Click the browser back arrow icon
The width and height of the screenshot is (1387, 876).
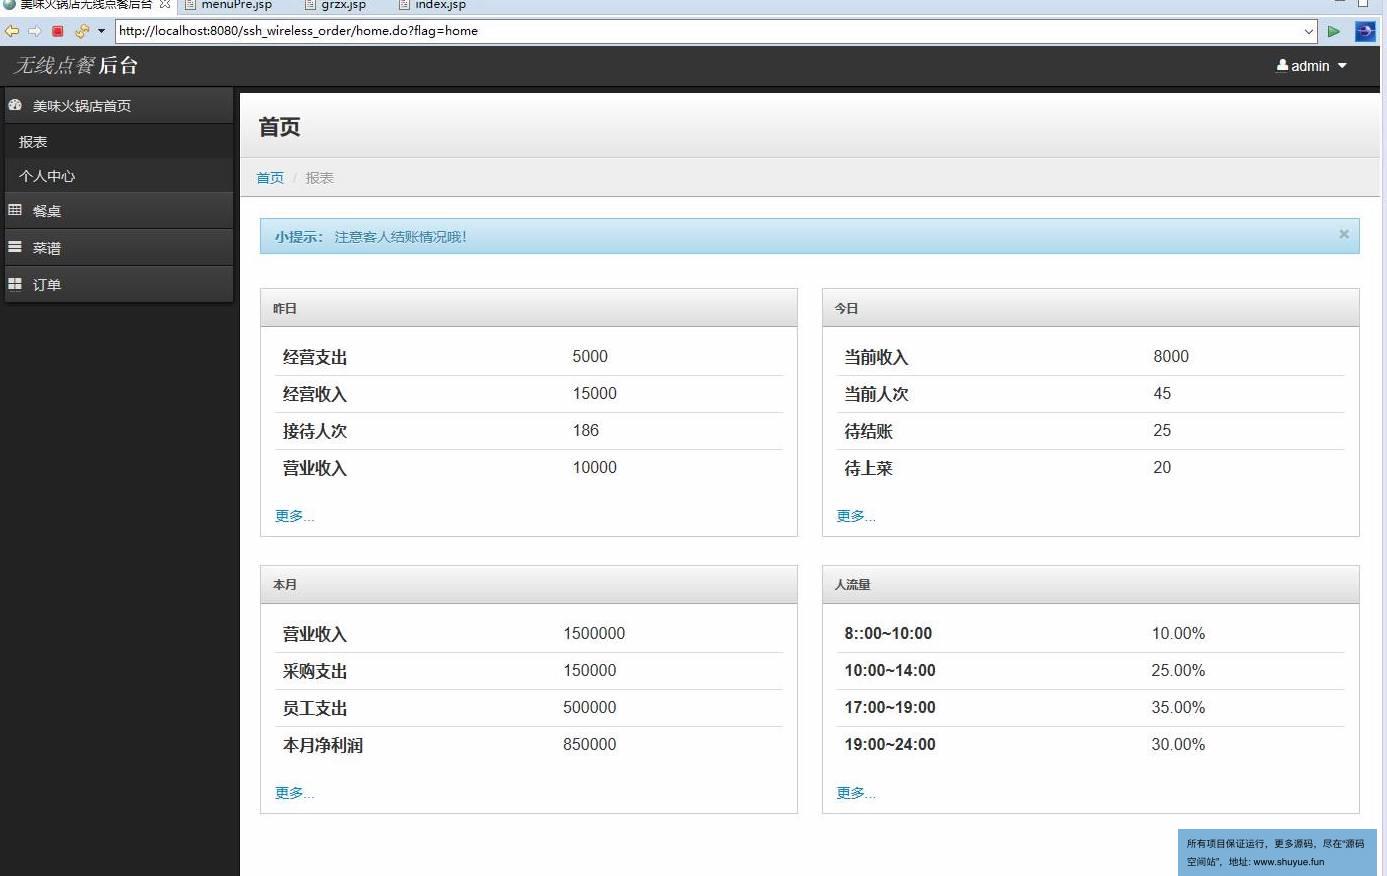pyautogui.click(x=12, y=31)
